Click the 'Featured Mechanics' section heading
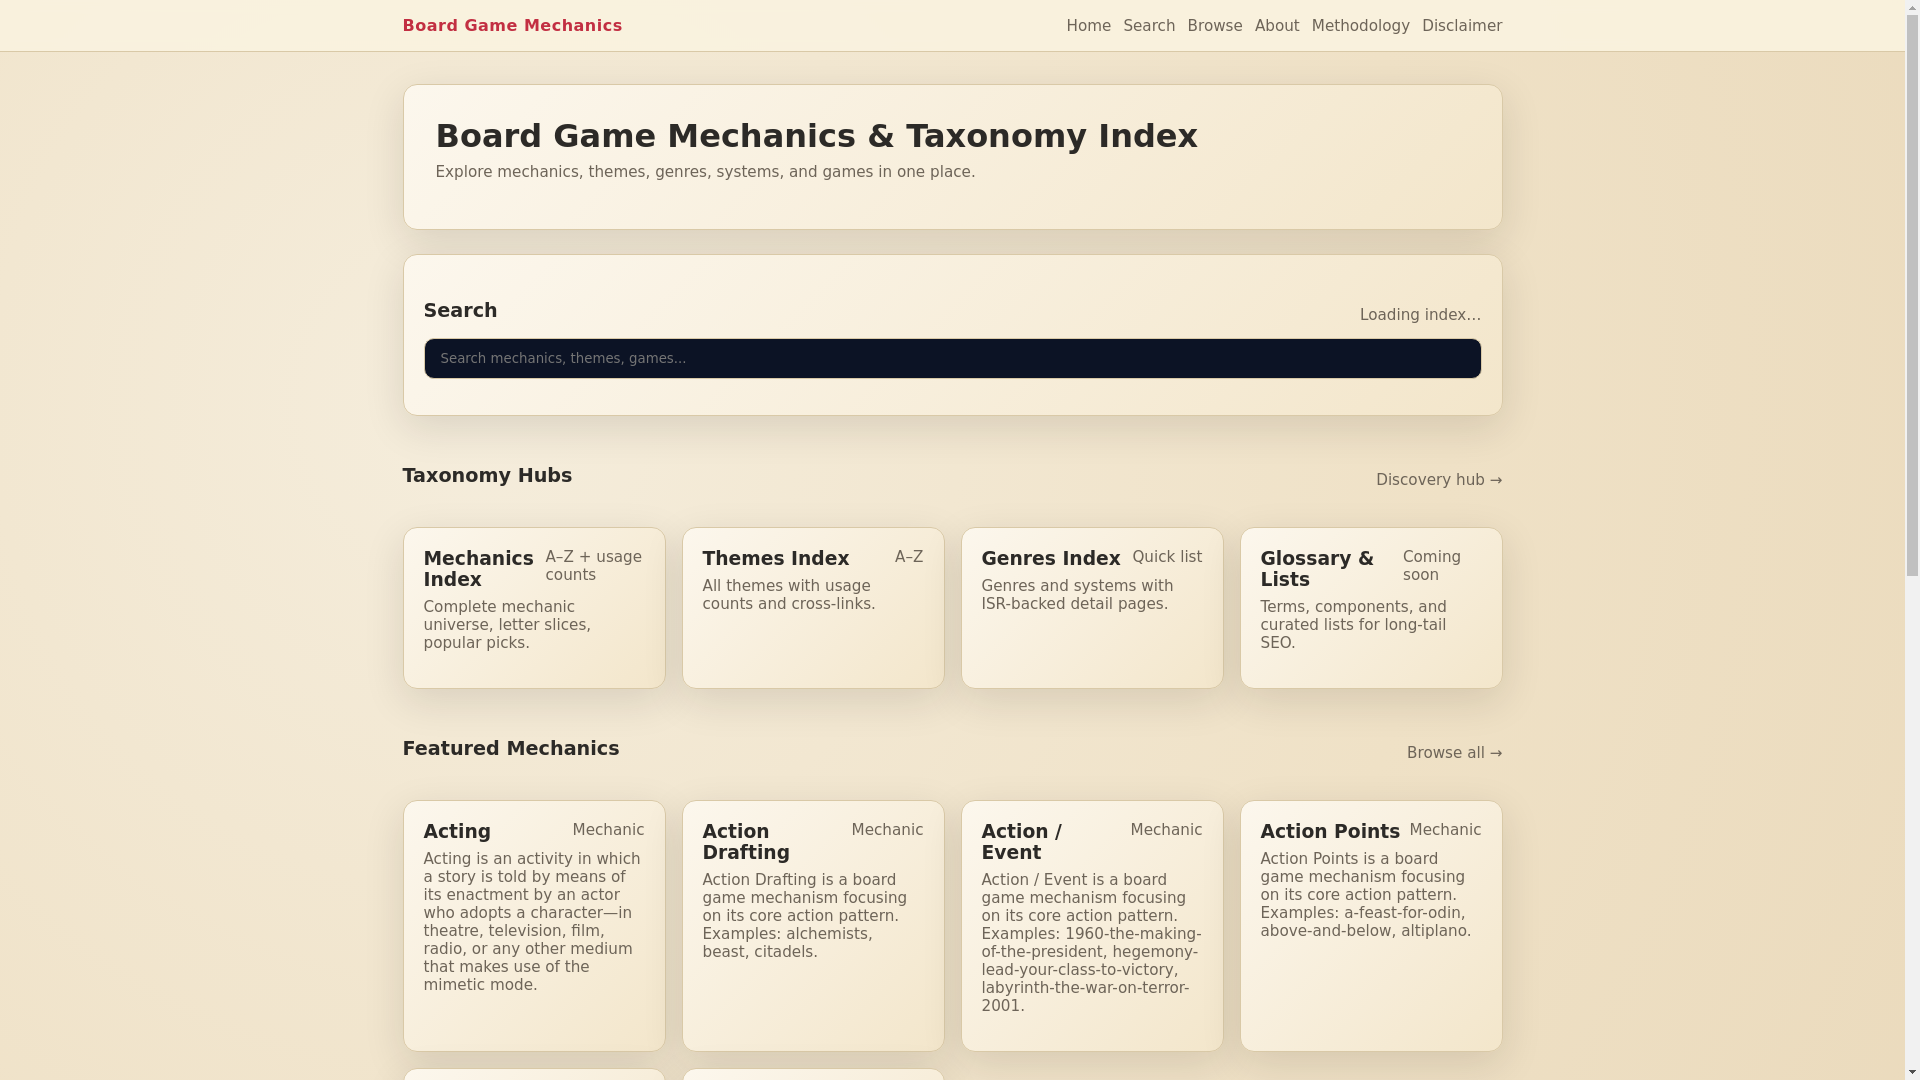1920x1080 pixels. 511,748
